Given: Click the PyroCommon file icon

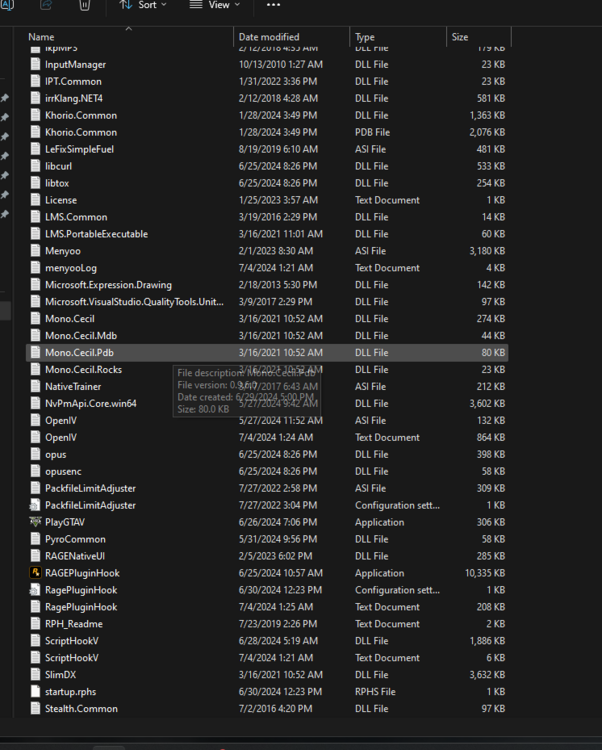Looking at the screenshot, I should 35,539.
